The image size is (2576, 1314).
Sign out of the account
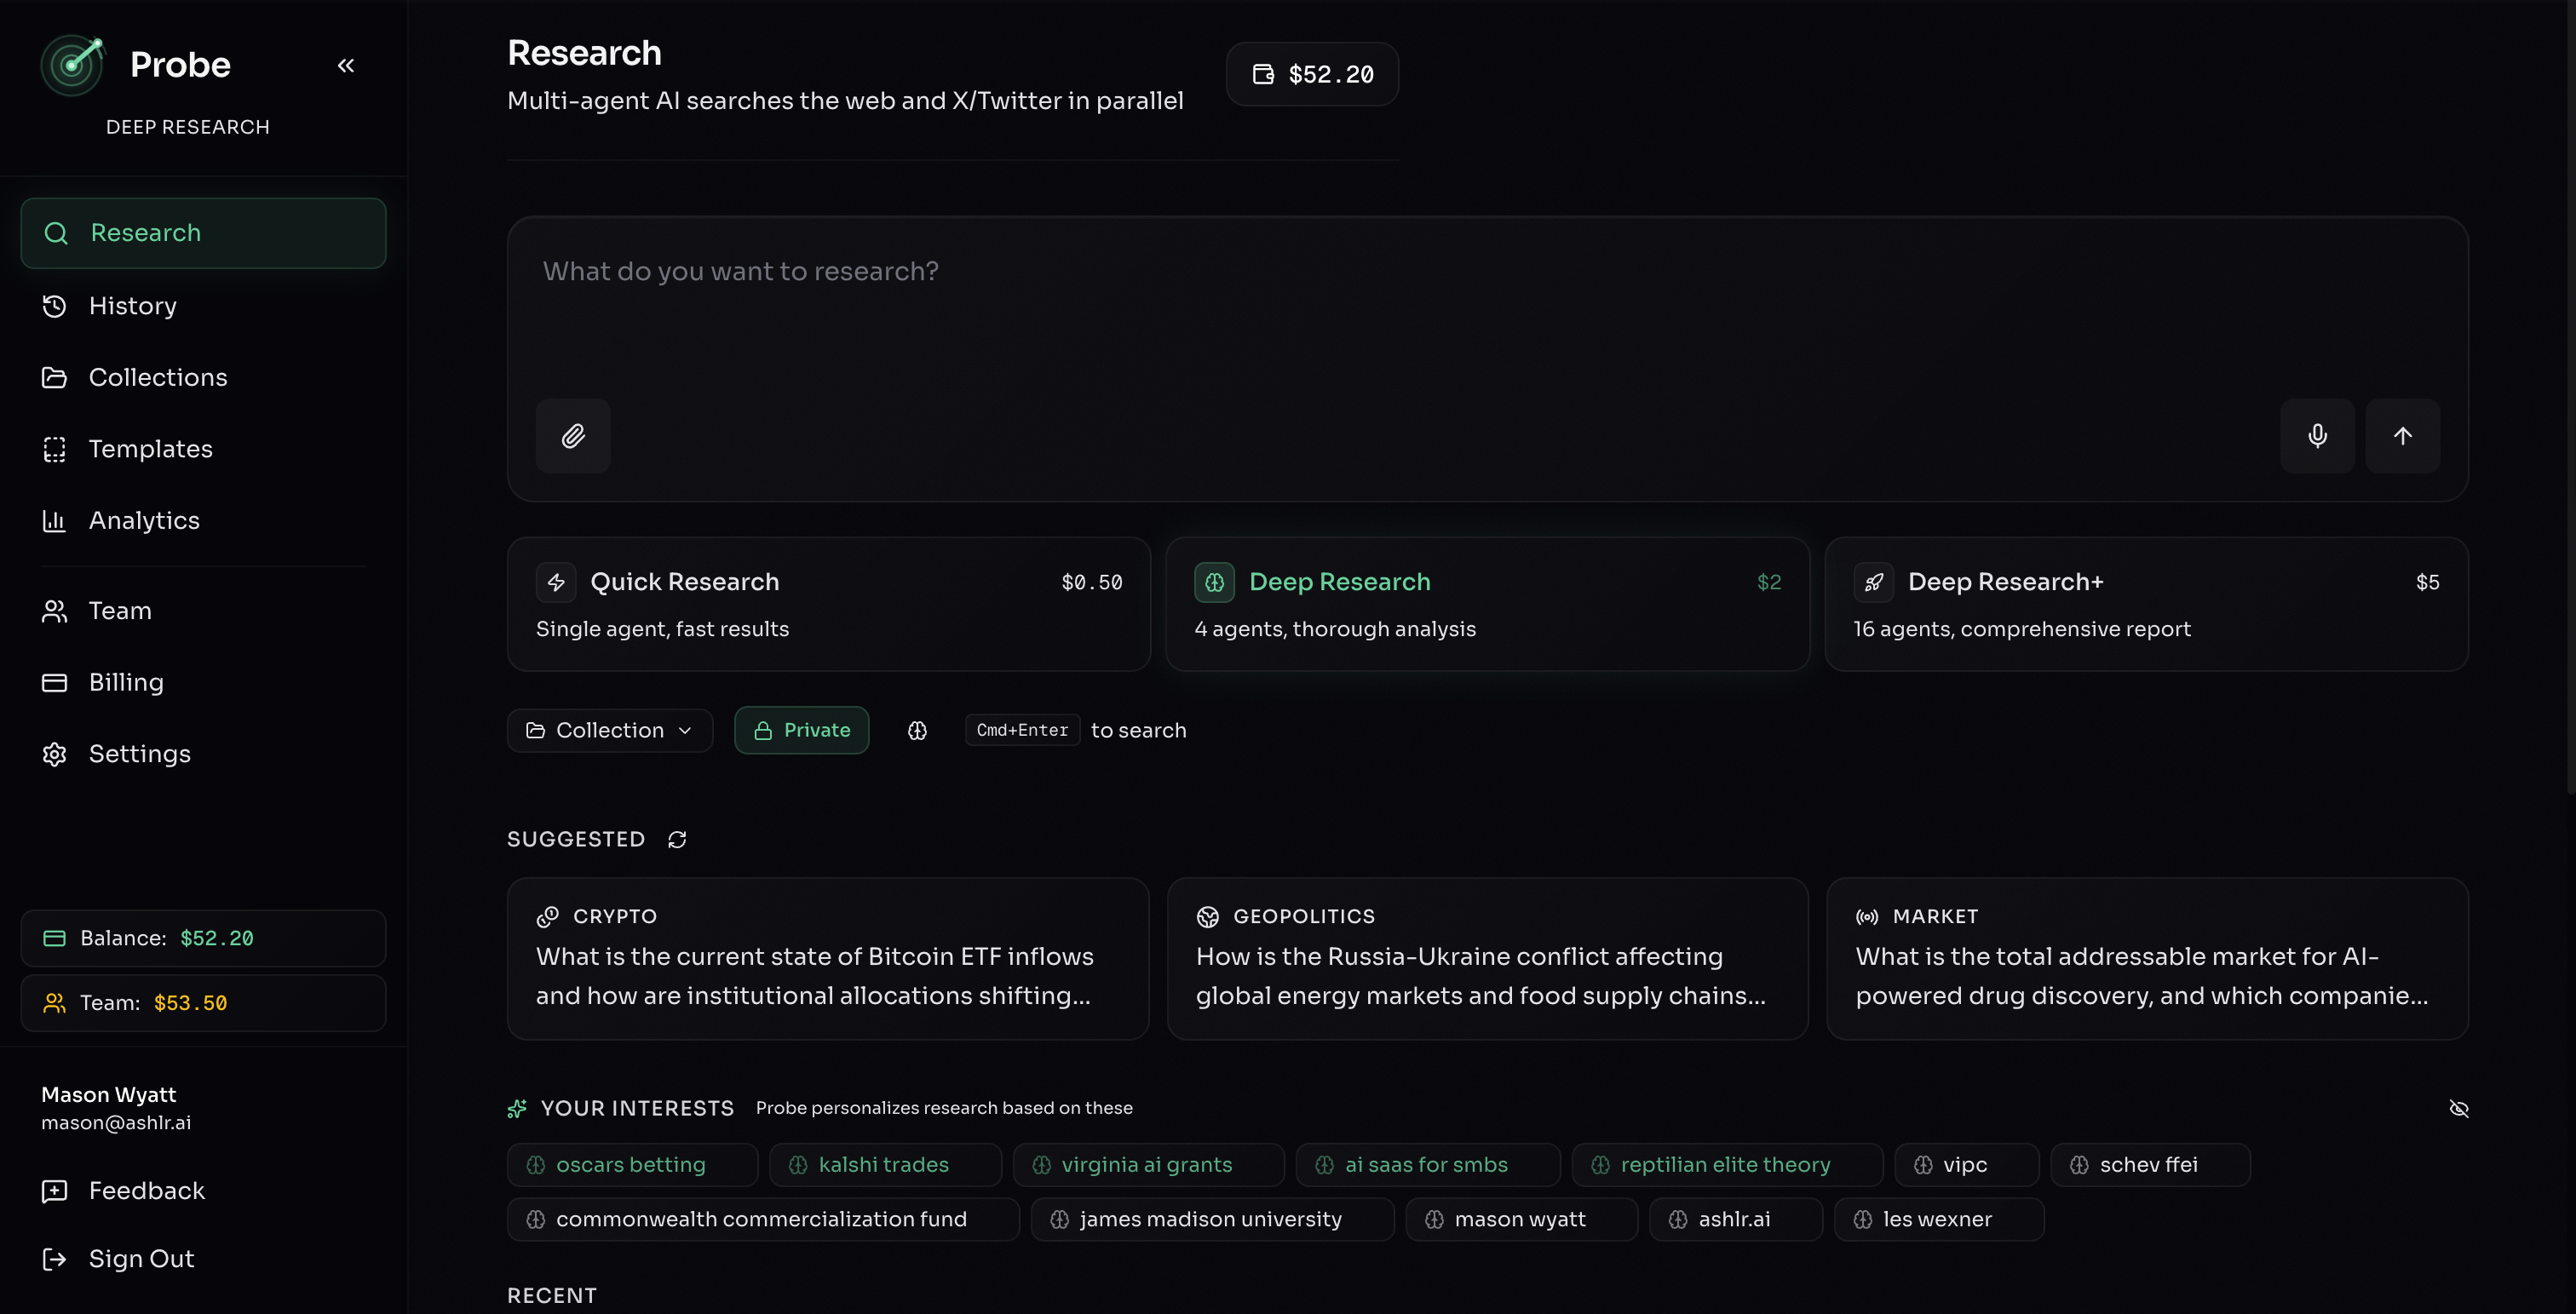(x=141, y=1259)
